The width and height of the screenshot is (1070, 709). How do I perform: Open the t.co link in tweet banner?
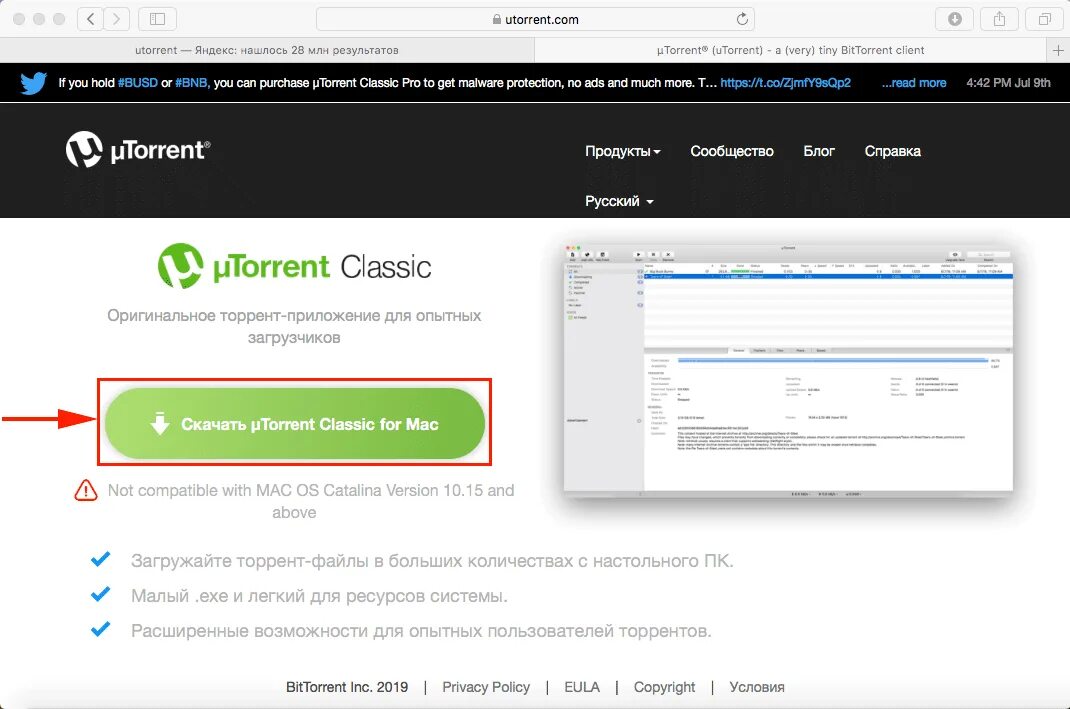[x=785, y=83]
